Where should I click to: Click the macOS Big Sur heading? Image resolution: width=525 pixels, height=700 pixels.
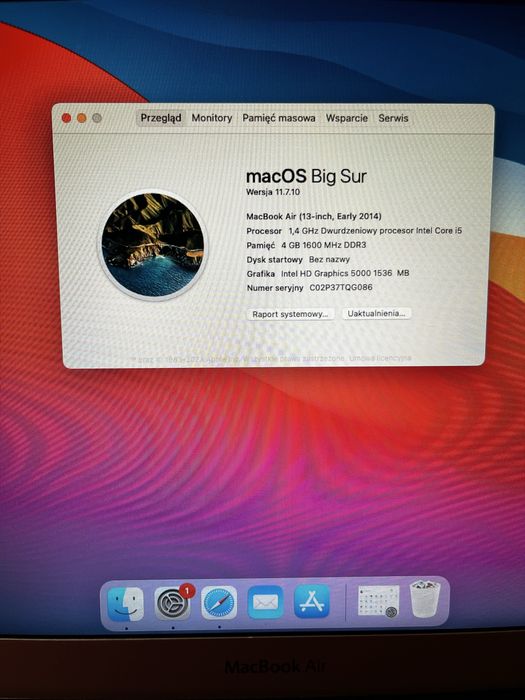(x=306, y=176)
